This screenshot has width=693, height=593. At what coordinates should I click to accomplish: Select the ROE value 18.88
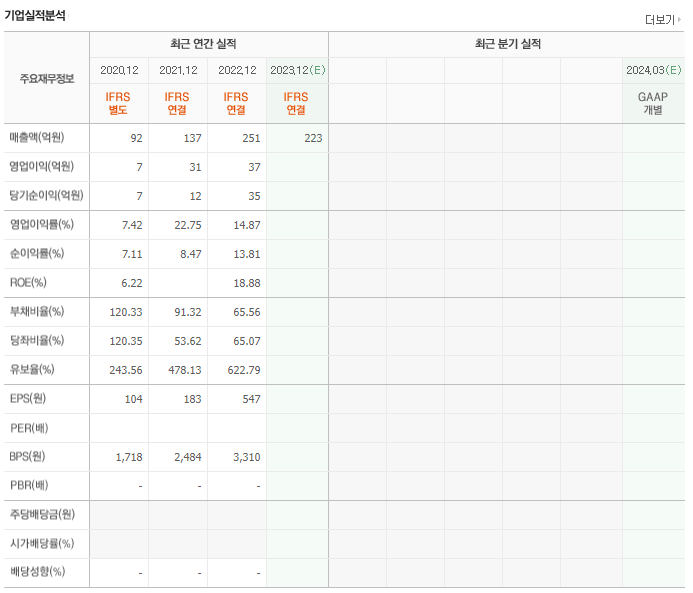[247, 283]
